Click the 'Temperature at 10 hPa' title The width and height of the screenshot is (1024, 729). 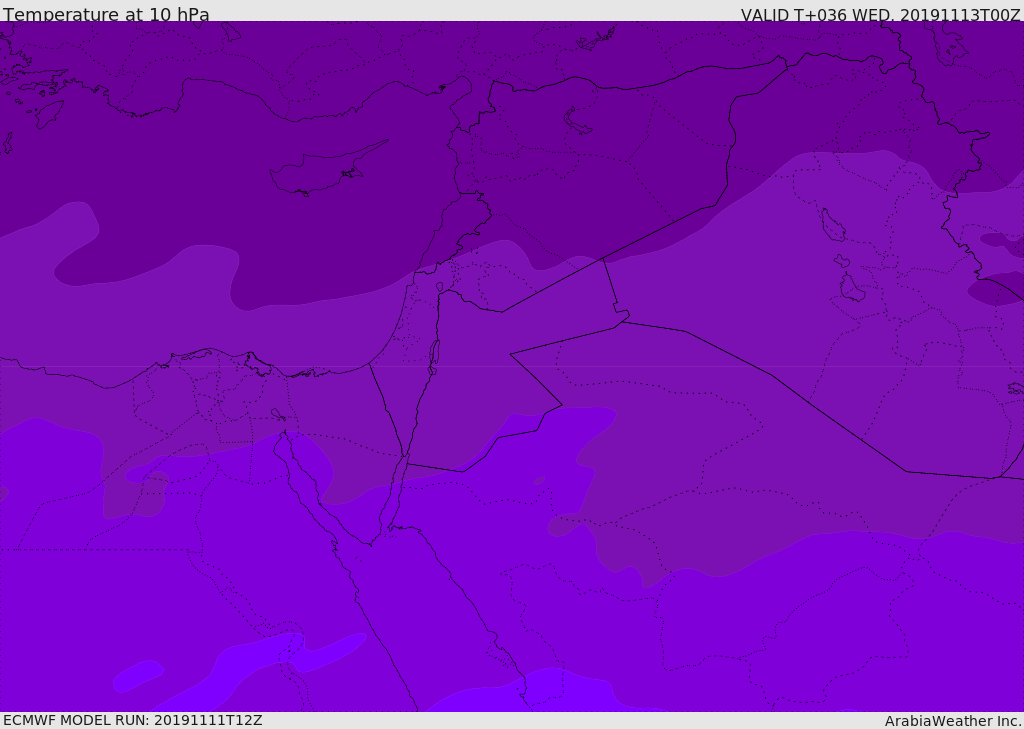click(106, 14)
